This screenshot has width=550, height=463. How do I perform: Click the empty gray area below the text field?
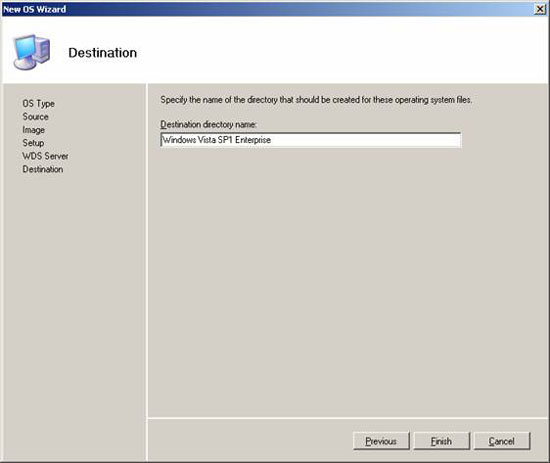347,281
